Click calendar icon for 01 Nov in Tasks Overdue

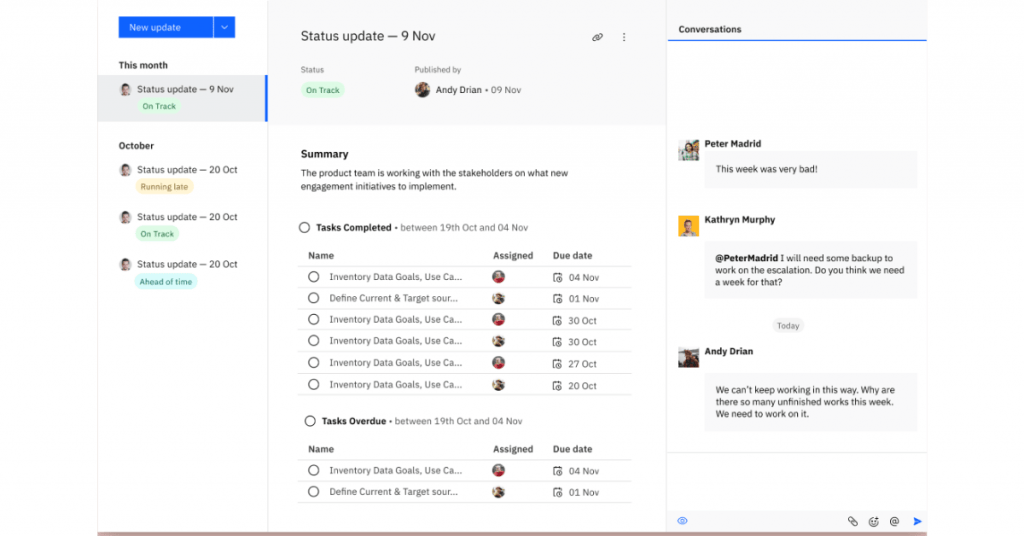(557, 492)
